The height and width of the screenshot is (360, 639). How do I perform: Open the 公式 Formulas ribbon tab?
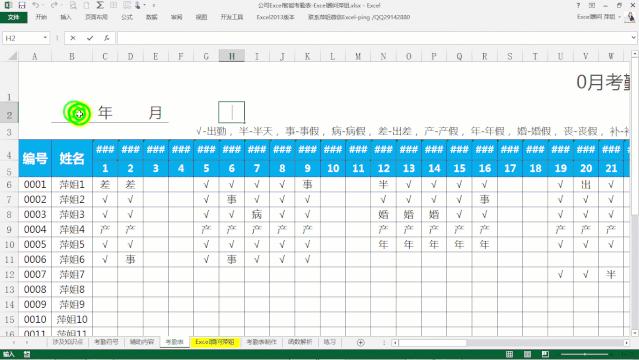coord(127,17)
